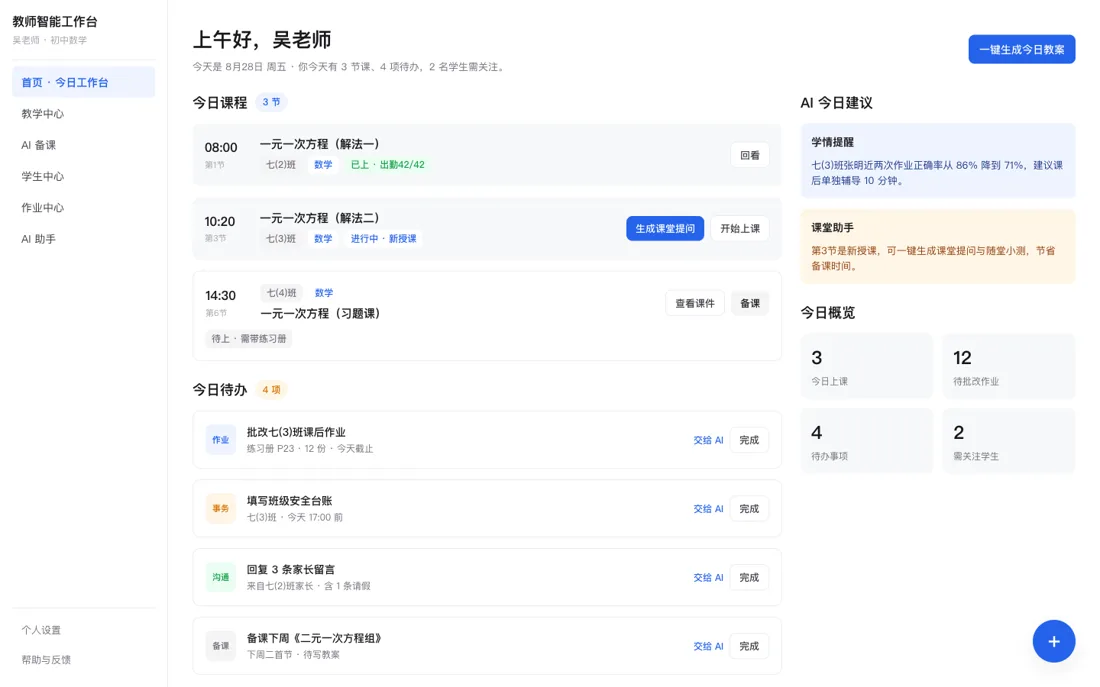Click the 4 项 badge beside 今日待办
The image size is (1100, 687).
271,389
